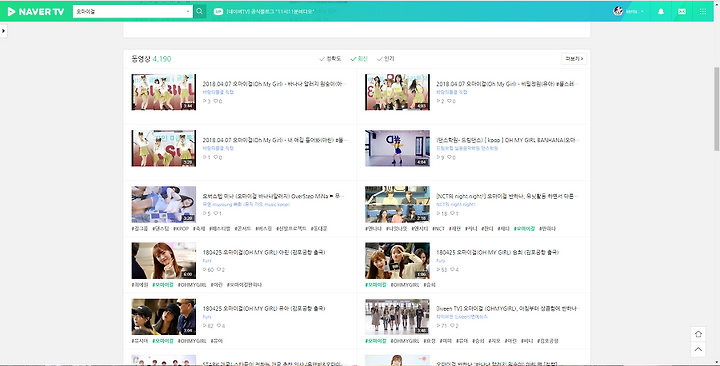Click the heart icon on the 180425 아린 video
720x366 pixels.
coord(219,270)
